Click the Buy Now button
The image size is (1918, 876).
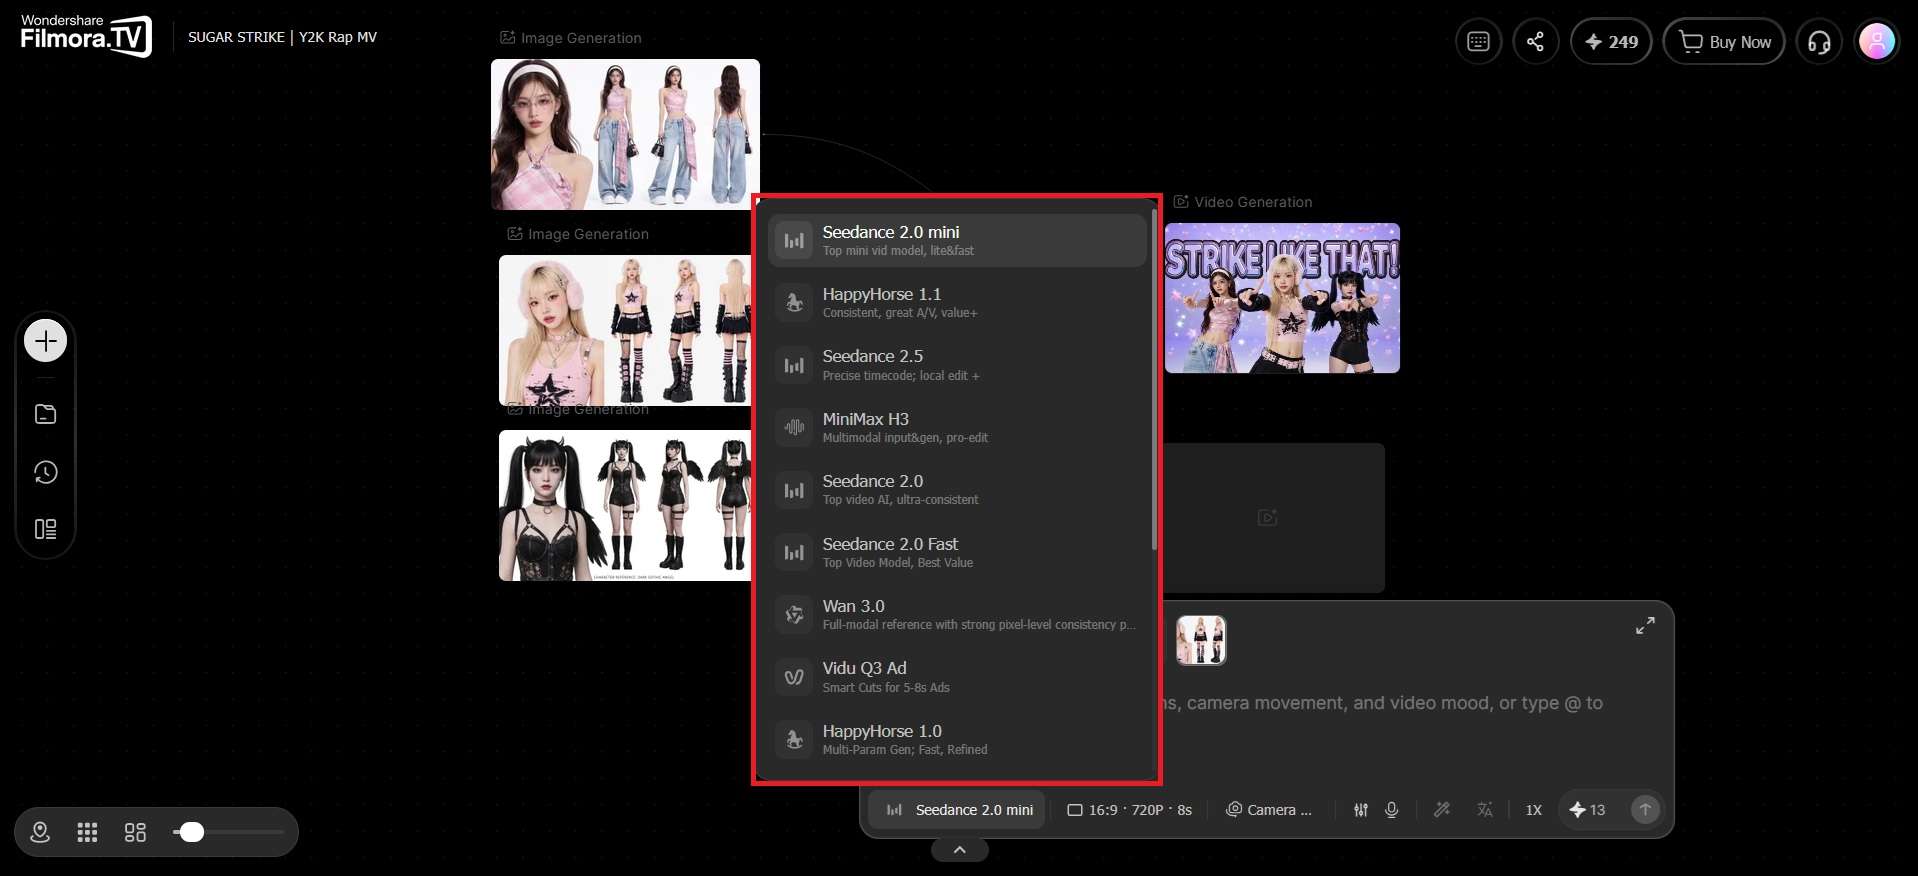(1724, 41)
